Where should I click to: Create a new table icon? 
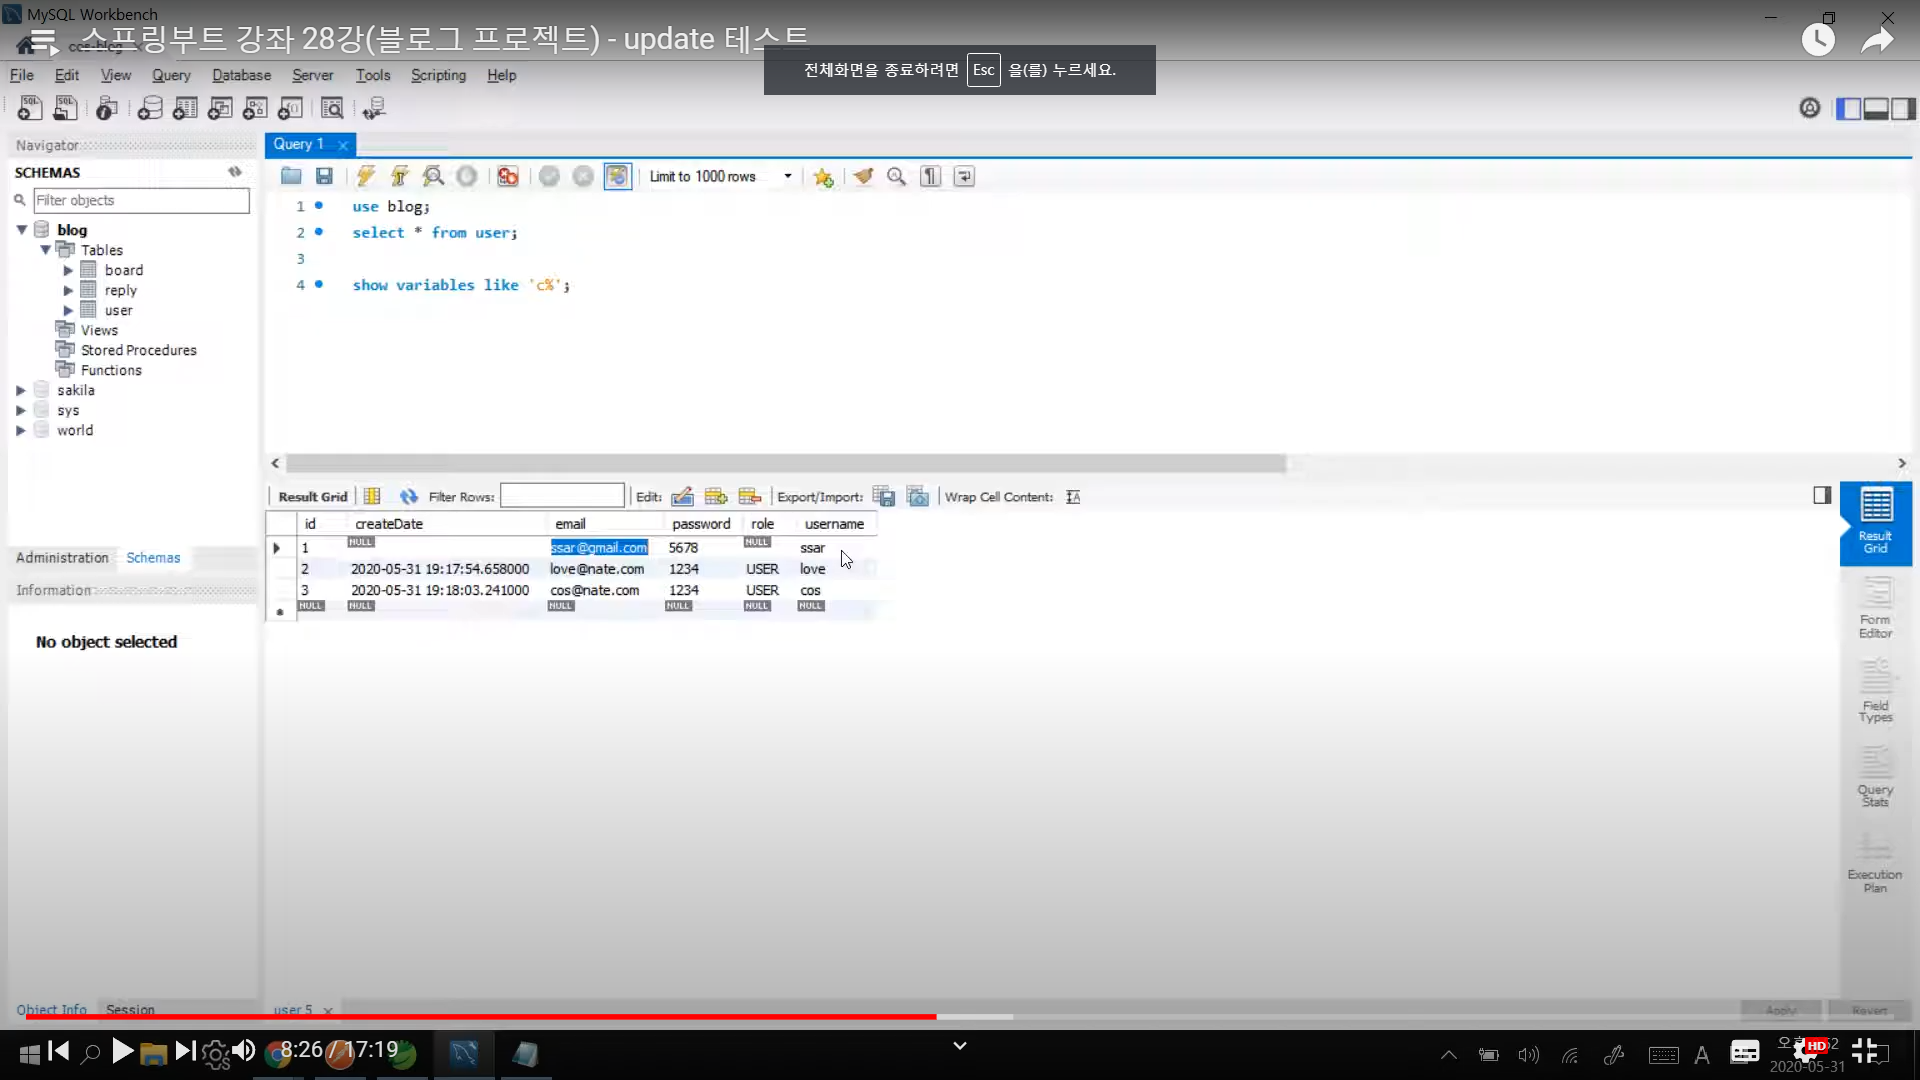(x=185, y=108)
